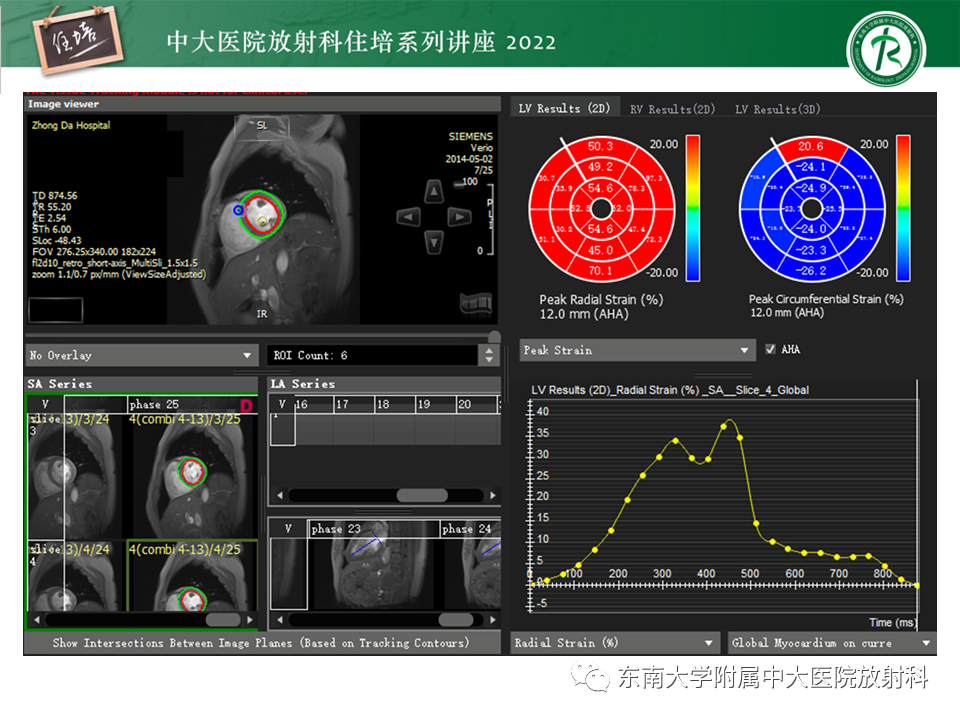Image resolution: width=960 pixels, height=720 pixels.
Task: Click column header 18 in LA Series
Action: [395, 404]
